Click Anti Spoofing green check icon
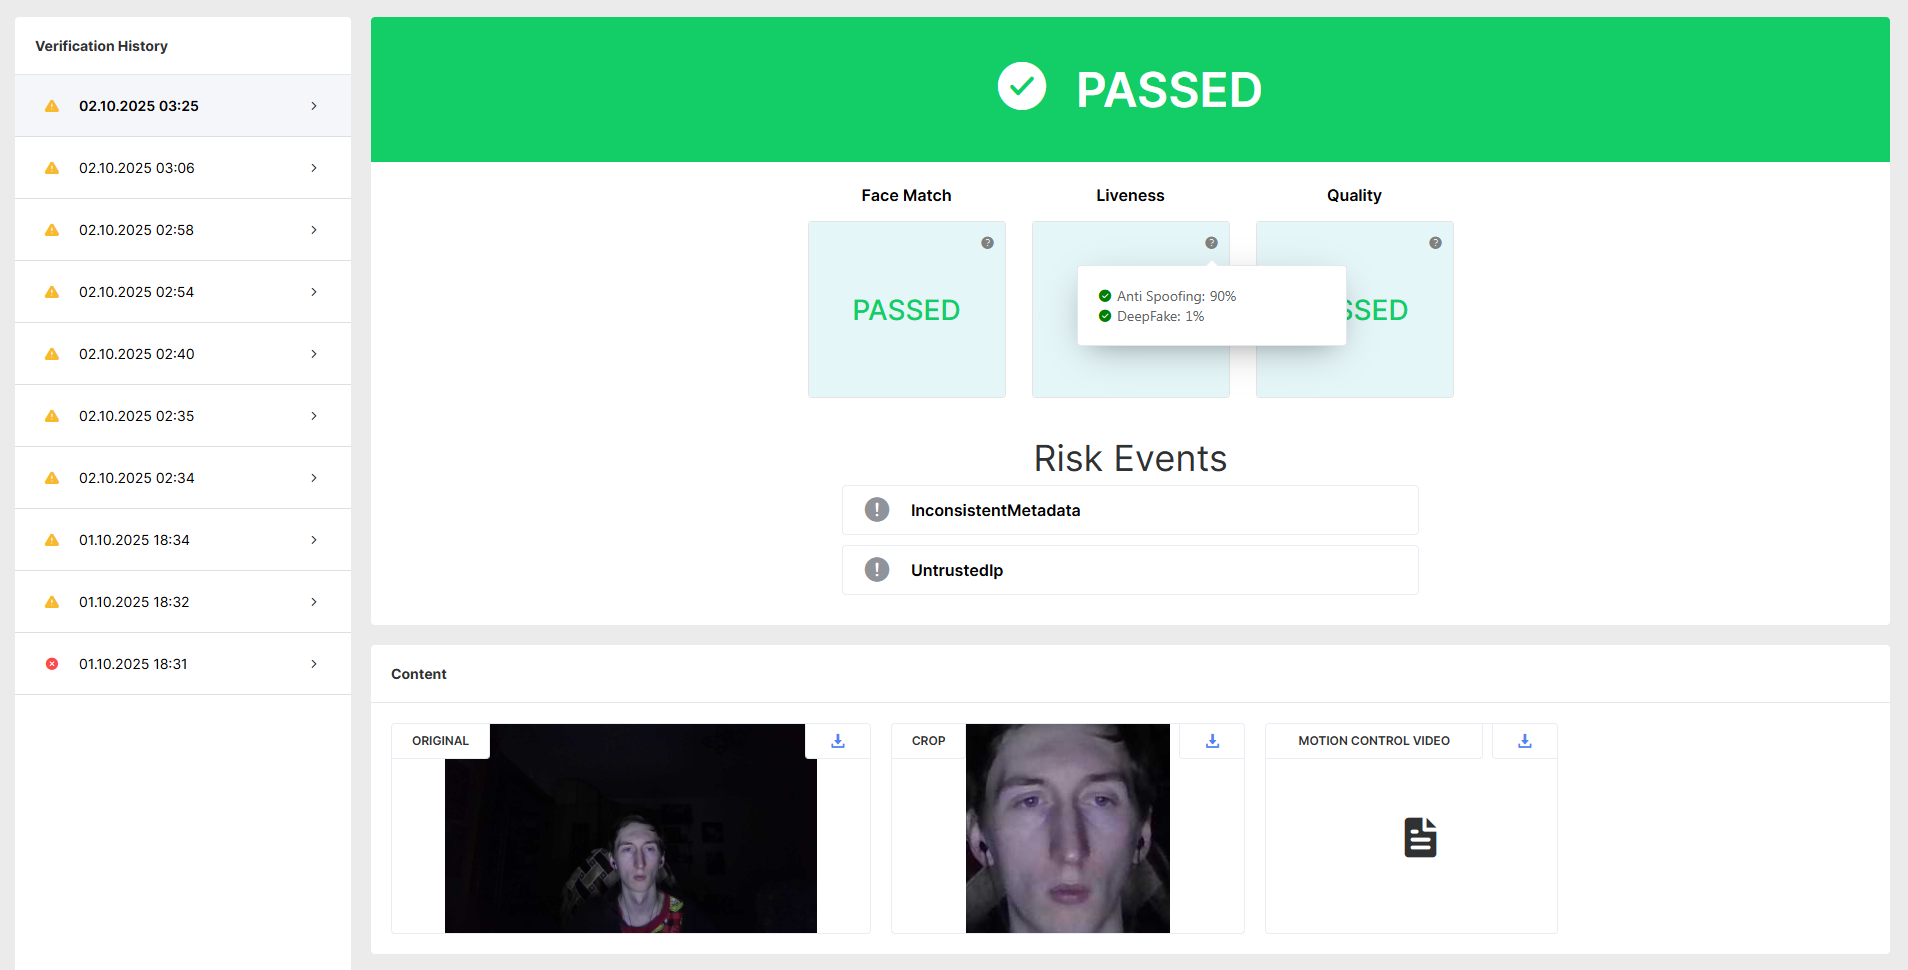The height and width of the screenshot is (970, 1908). click(x=1105, y=296)
